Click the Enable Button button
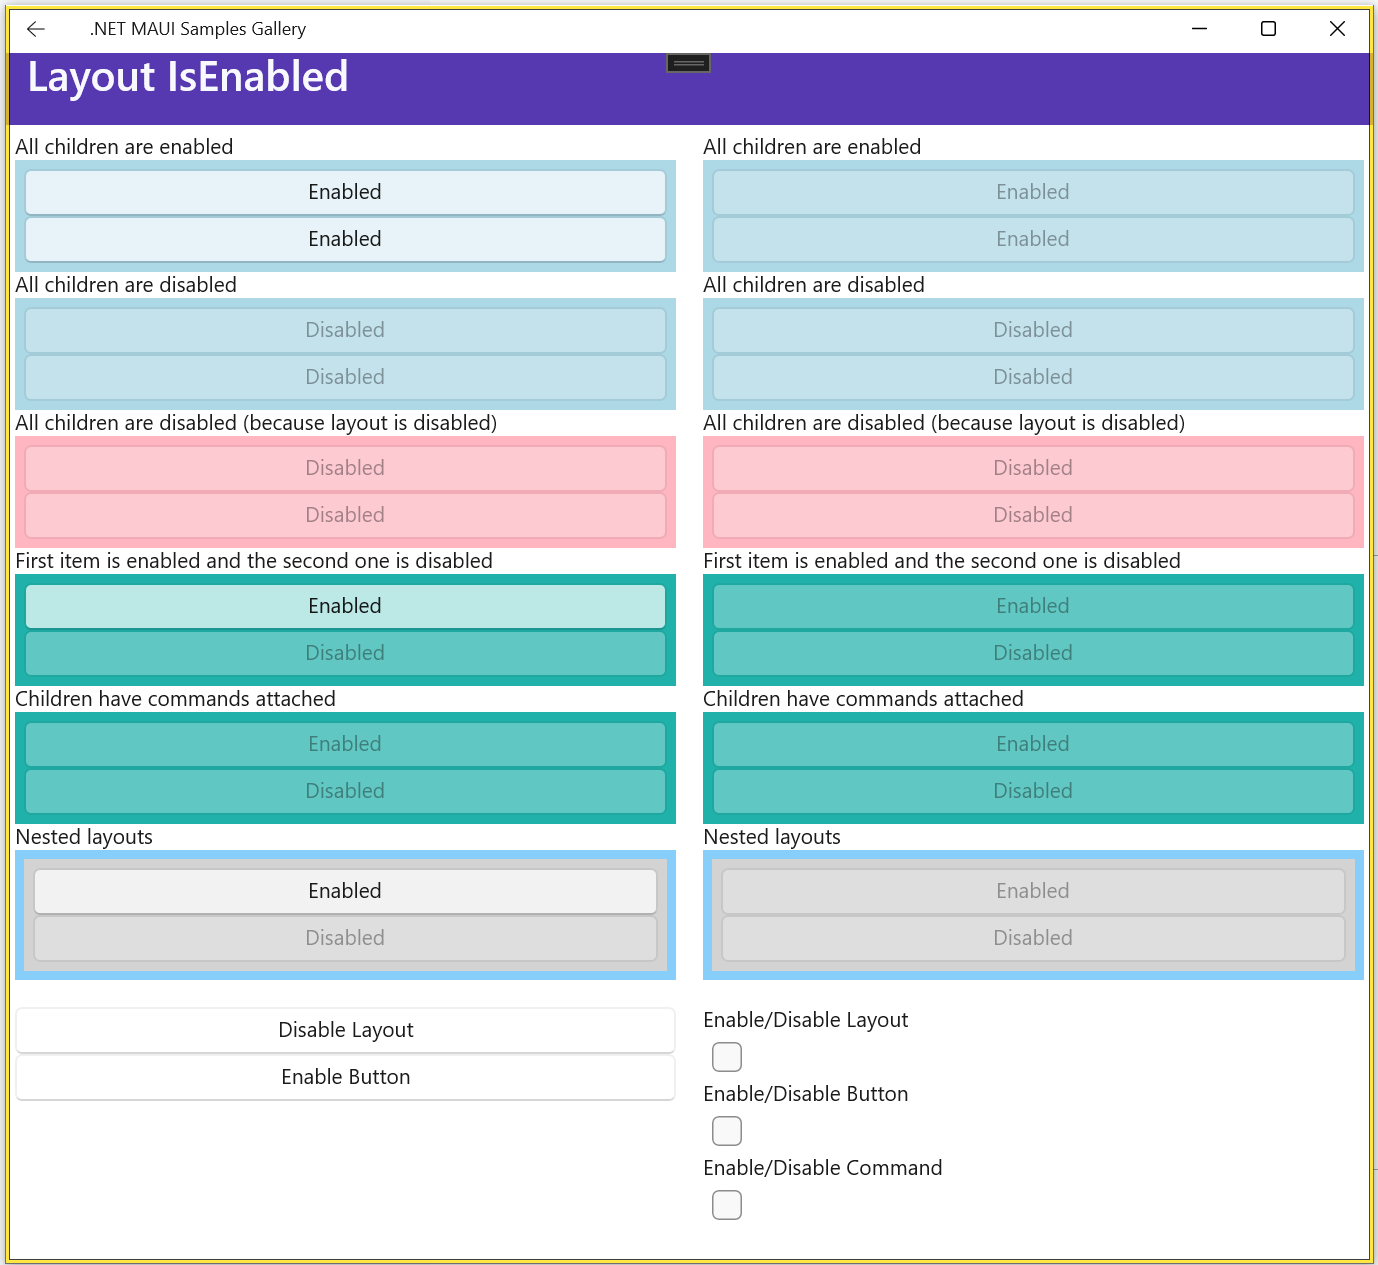This screenshot has height=1265, width=1378. (345, 1077)
